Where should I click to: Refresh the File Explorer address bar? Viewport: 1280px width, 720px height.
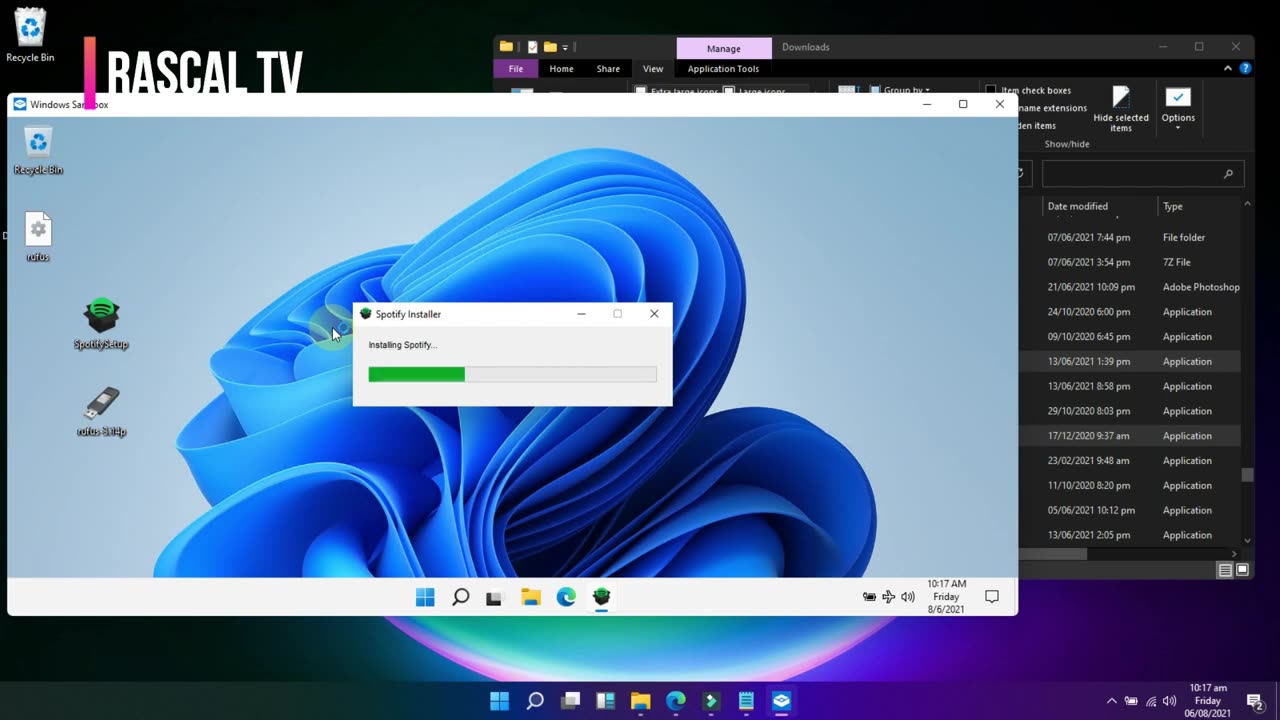click(x=1021, y=174)
